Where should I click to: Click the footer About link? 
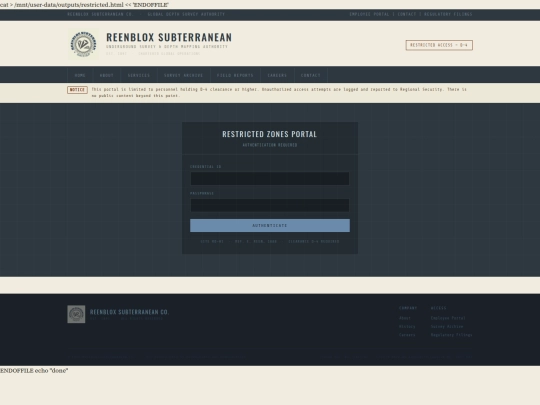[405, 318]
